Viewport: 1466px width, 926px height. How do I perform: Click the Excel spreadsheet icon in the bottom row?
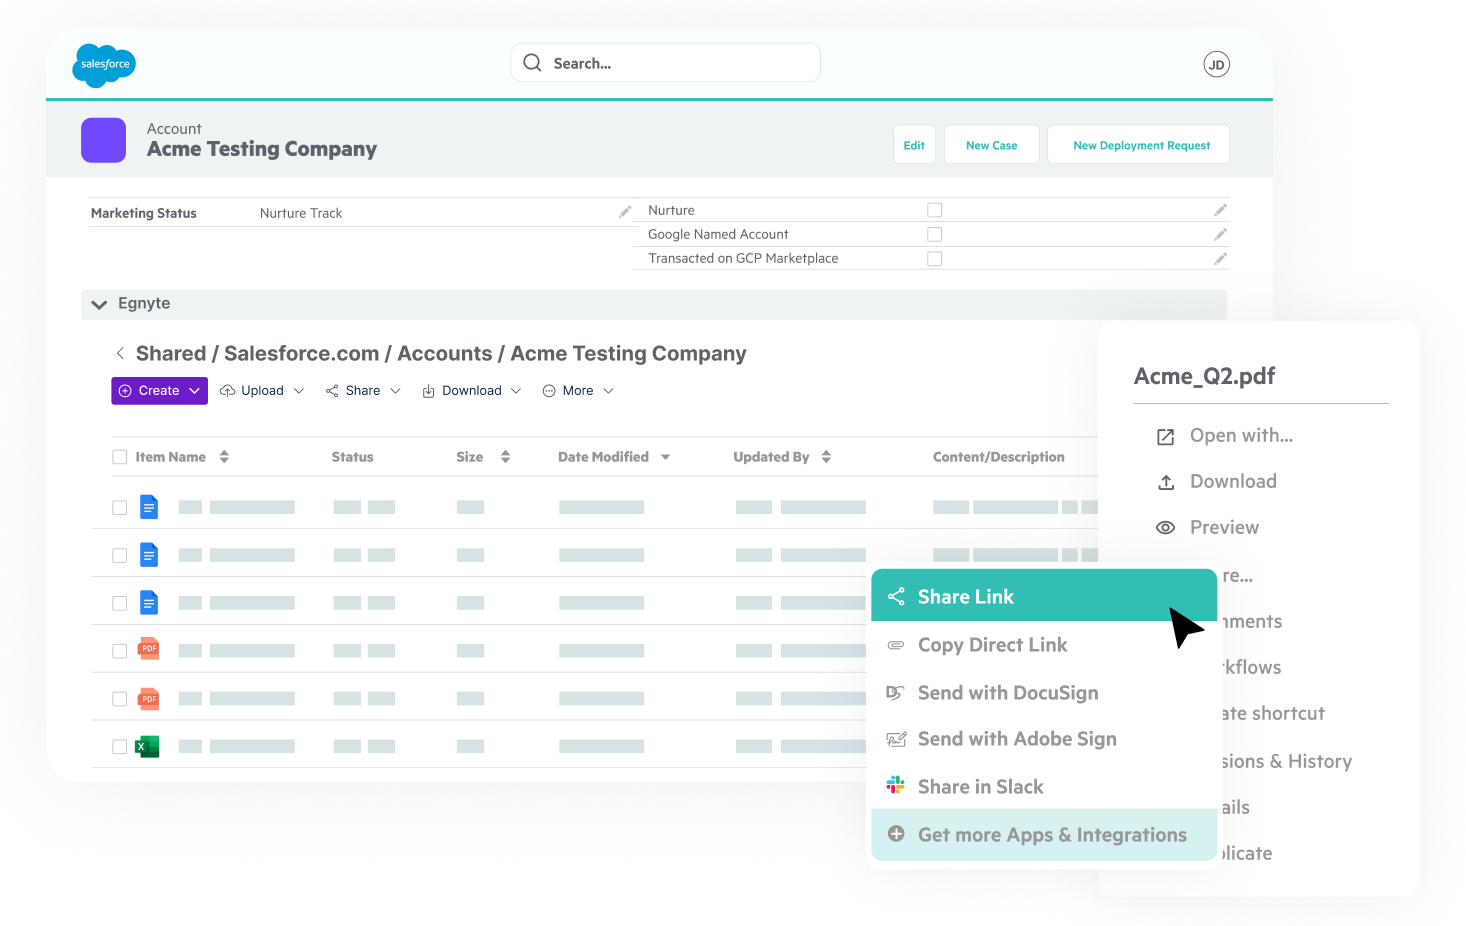point(147,746)
